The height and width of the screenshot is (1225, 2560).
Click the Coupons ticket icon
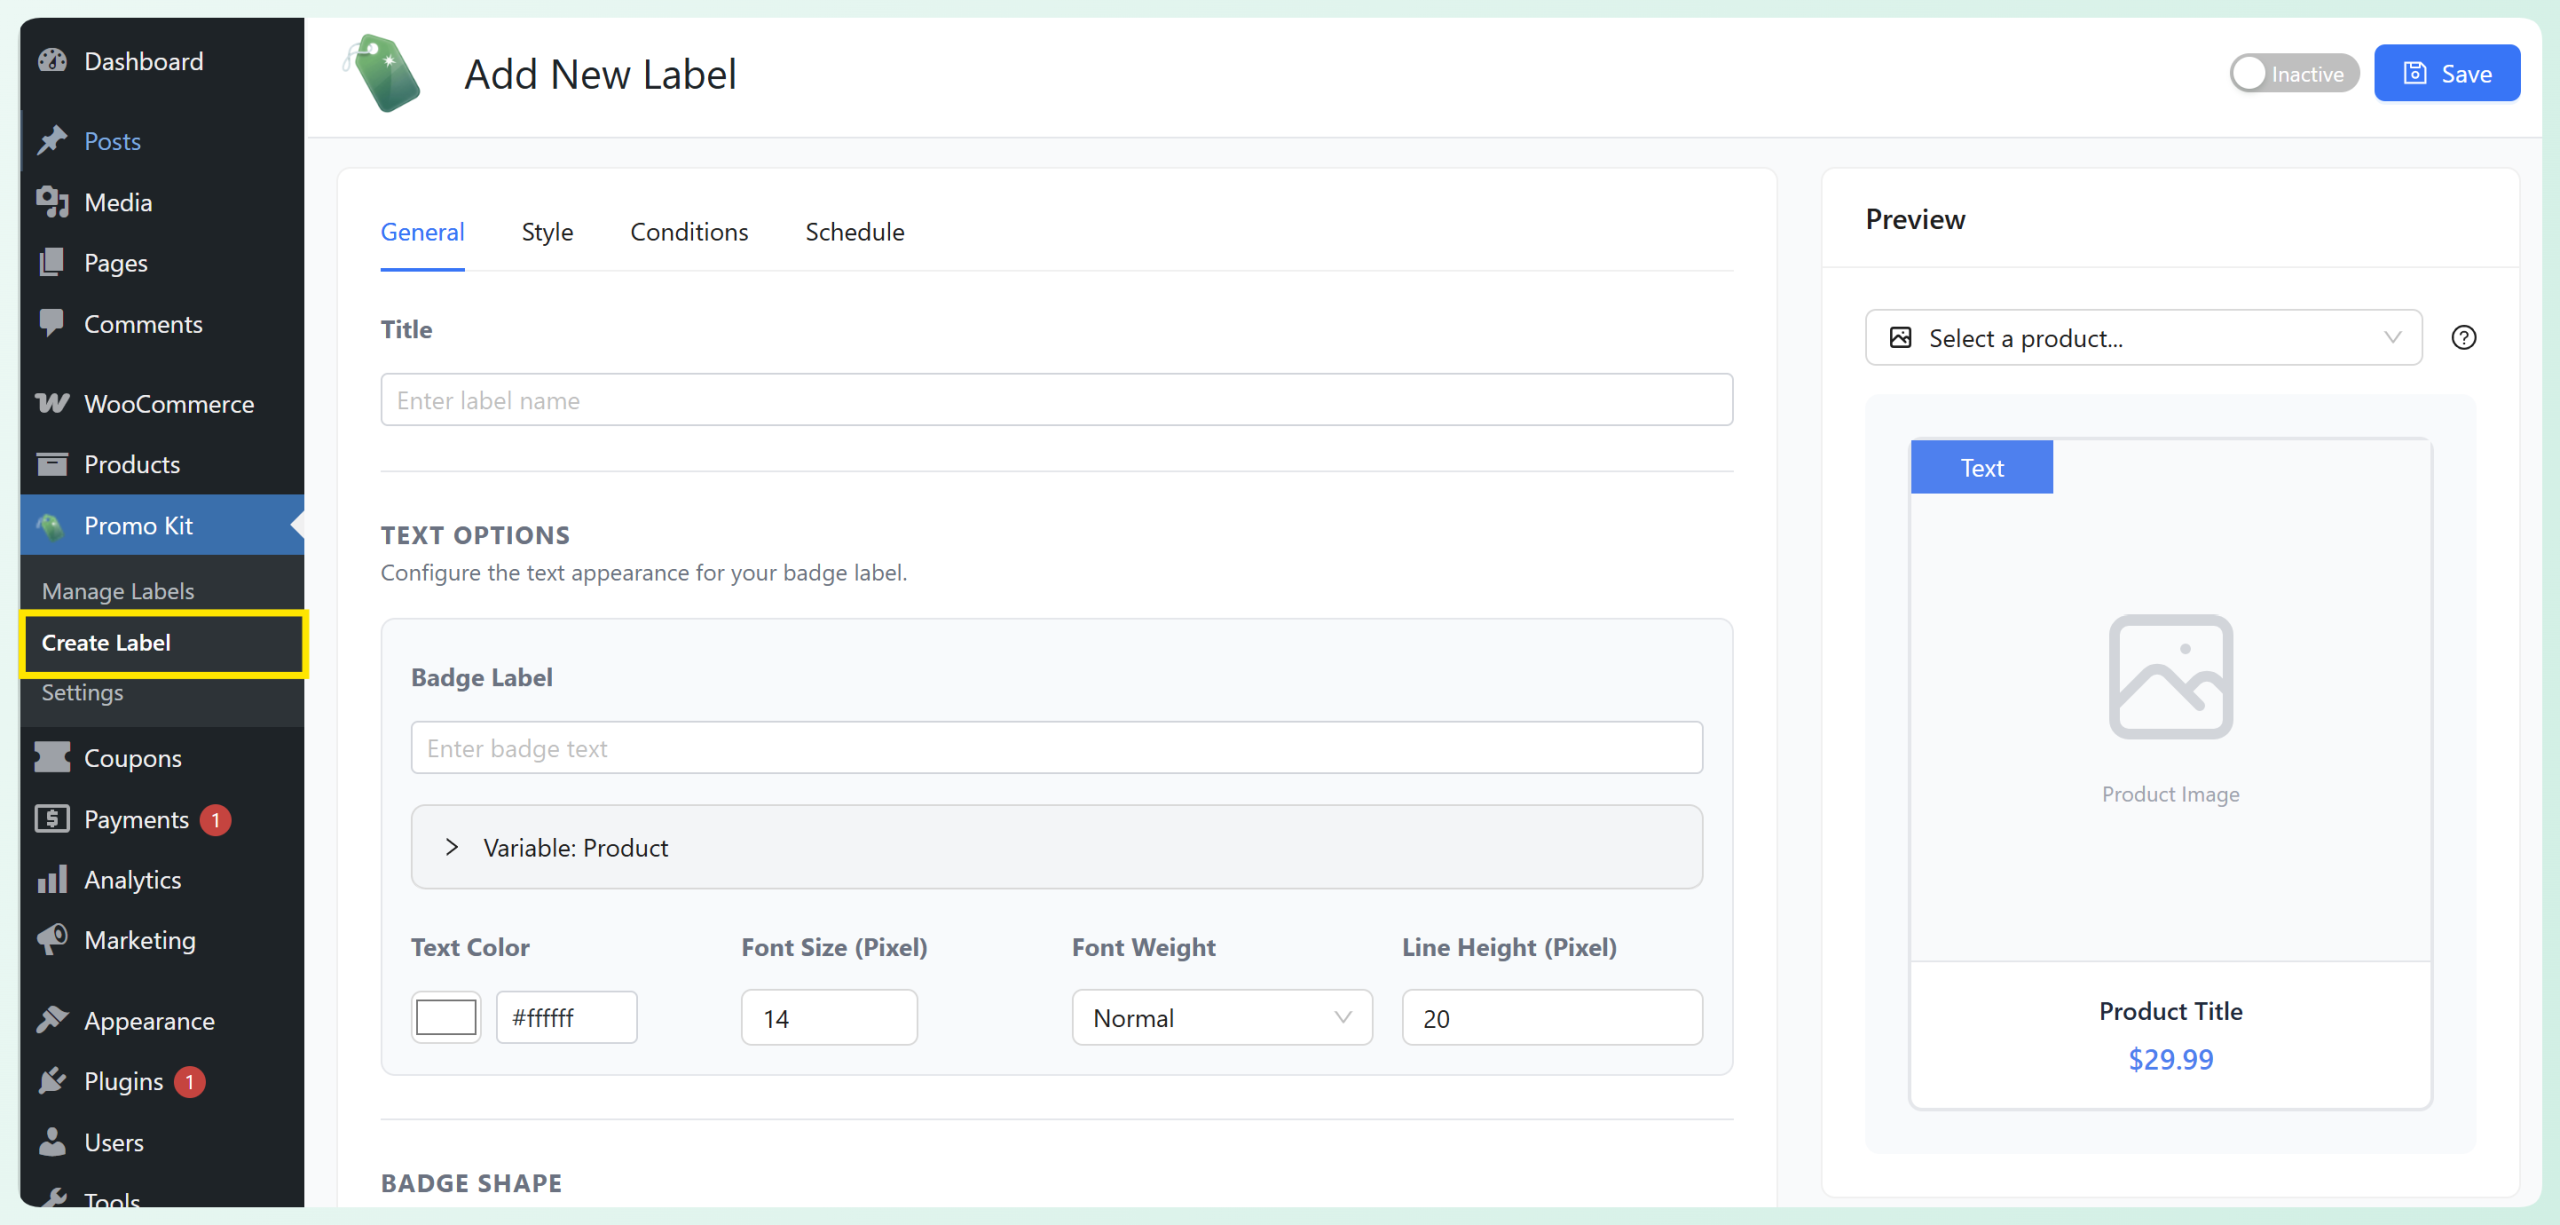(x=52, y=758)
